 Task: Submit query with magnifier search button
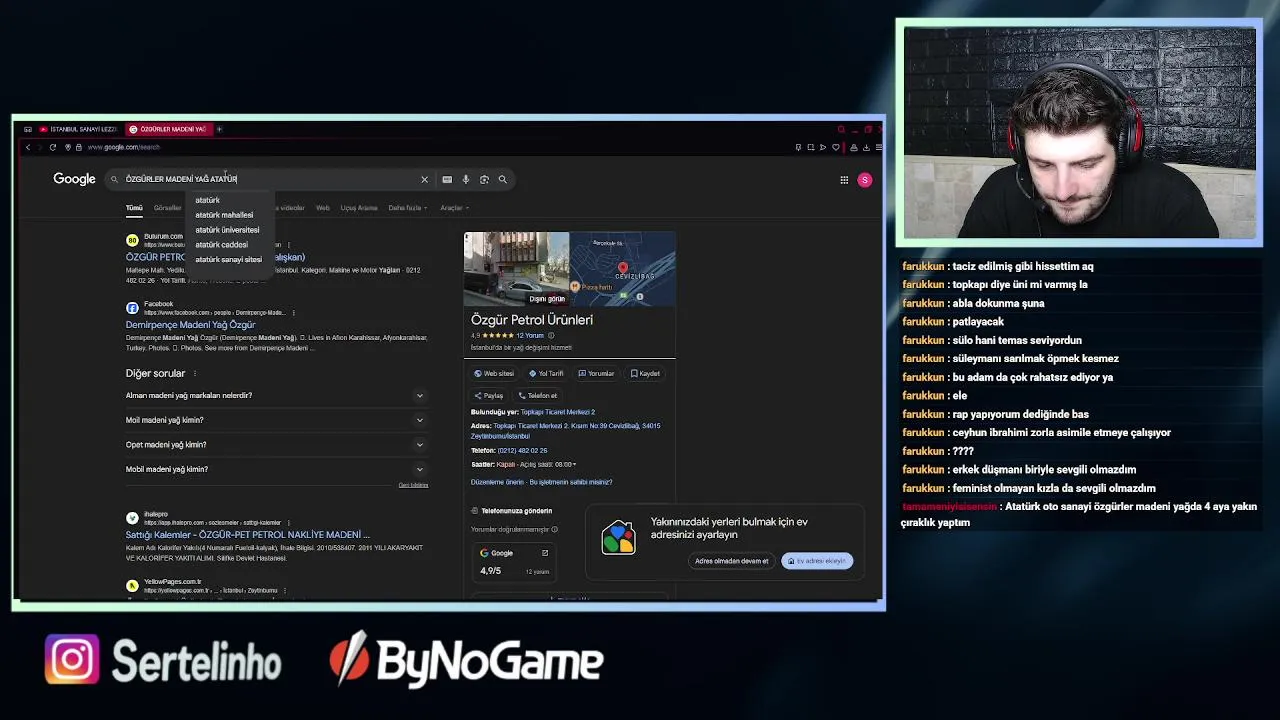[x=502, y=179]
